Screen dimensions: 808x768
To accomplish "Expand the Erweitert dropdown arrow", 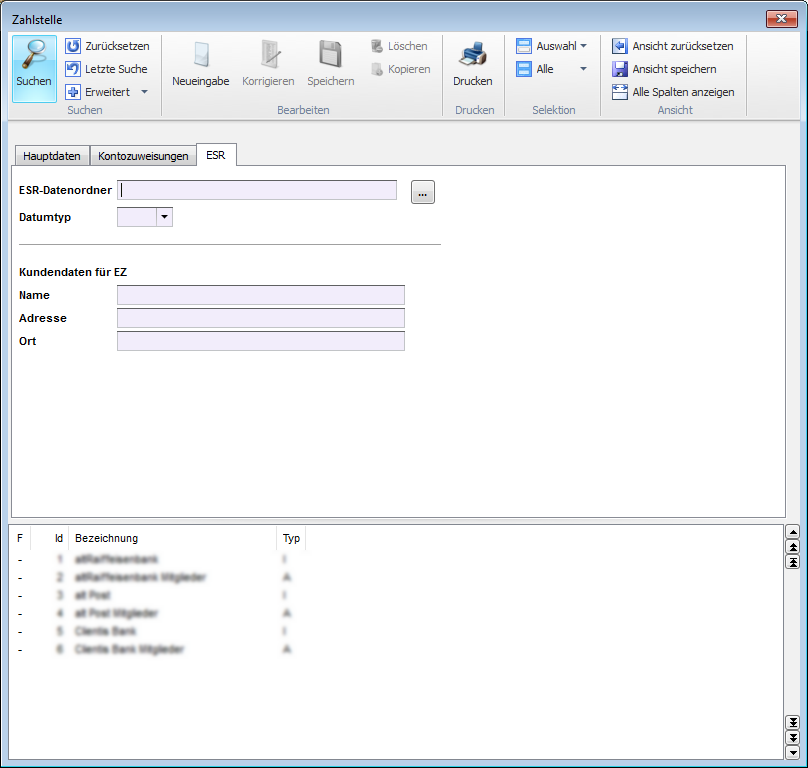I will (x=144, y=92).
